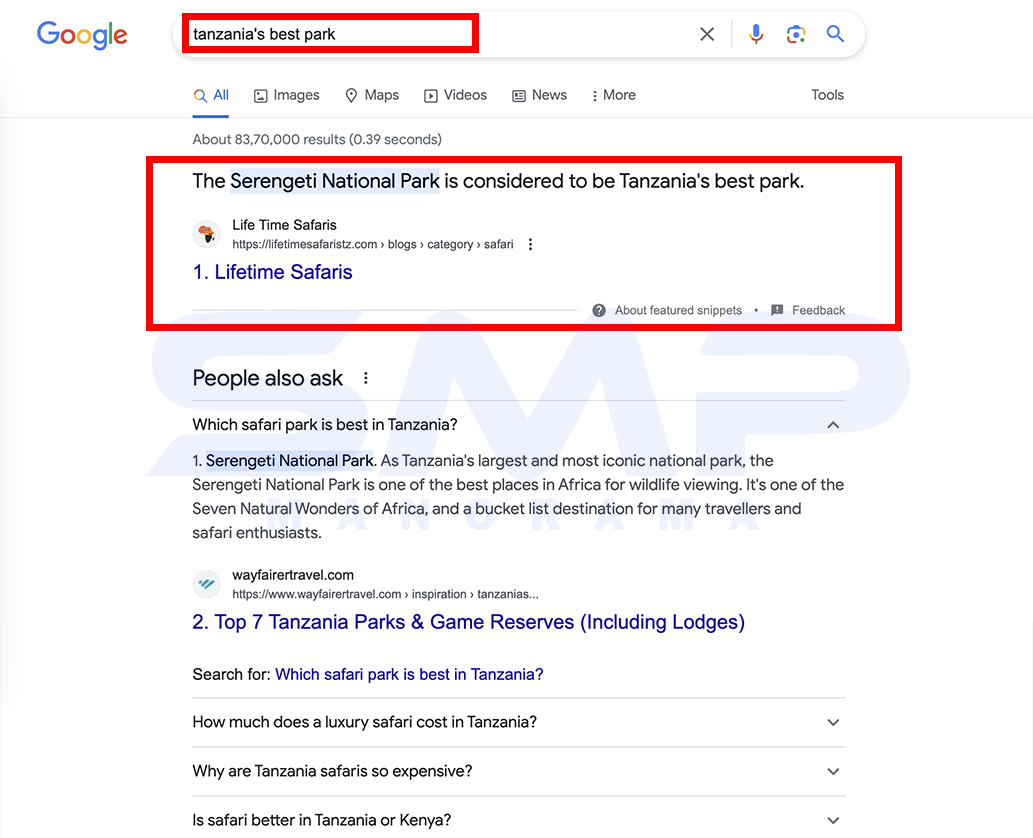This screenshot has height=838, width=1033.
Task: Click Life Time Safaris favicon
Action: click(207, 234)
